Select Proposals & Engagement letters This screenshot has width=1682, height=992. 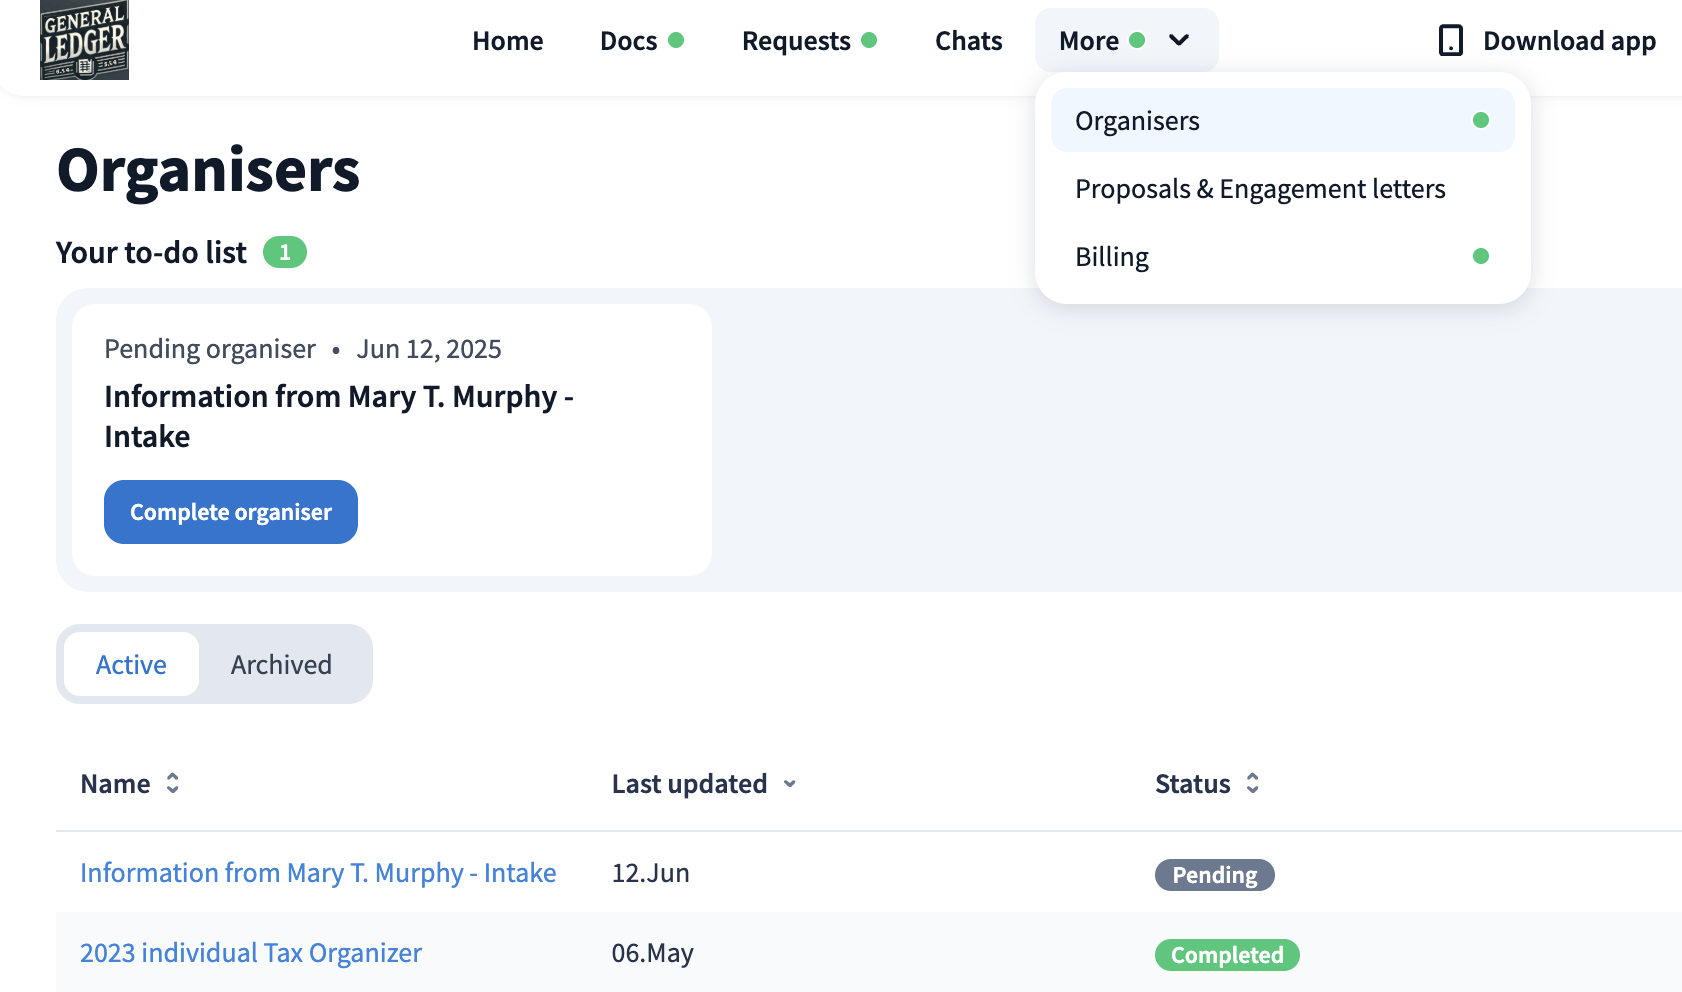pyautogui.click(x=1260, y=189)
